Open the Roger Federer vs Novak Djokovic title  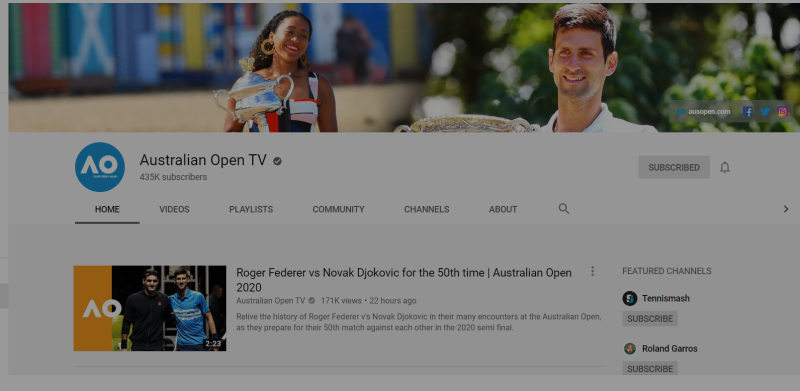point(404,280)
